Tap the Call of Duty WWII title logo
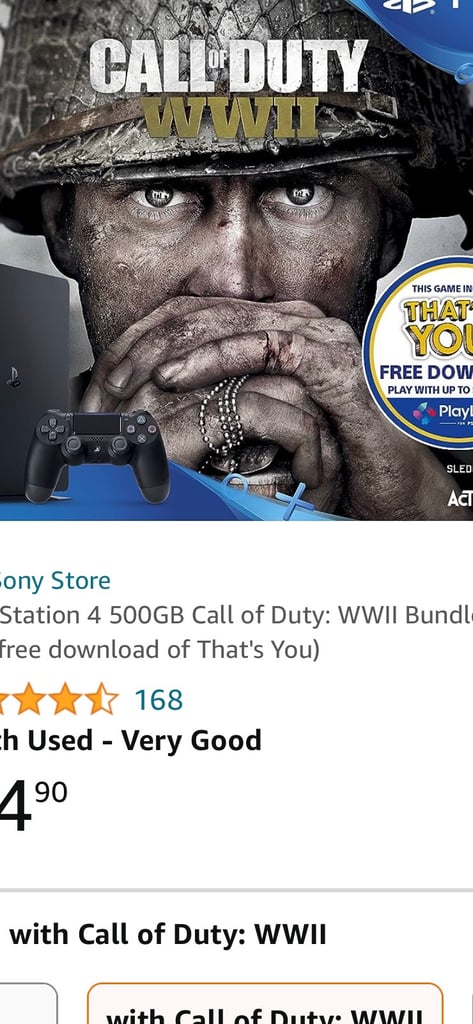The height and width of the screenshot is (1024, 473). click(x=228, y=88)
